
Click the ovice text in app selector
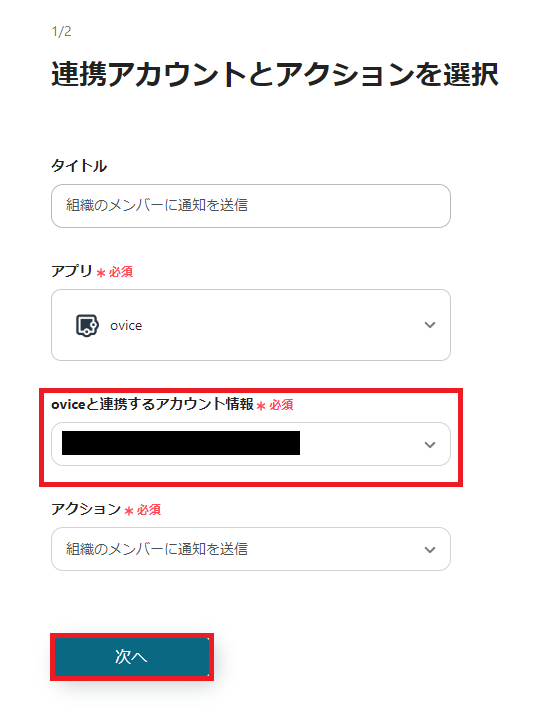tap(126, 326)
